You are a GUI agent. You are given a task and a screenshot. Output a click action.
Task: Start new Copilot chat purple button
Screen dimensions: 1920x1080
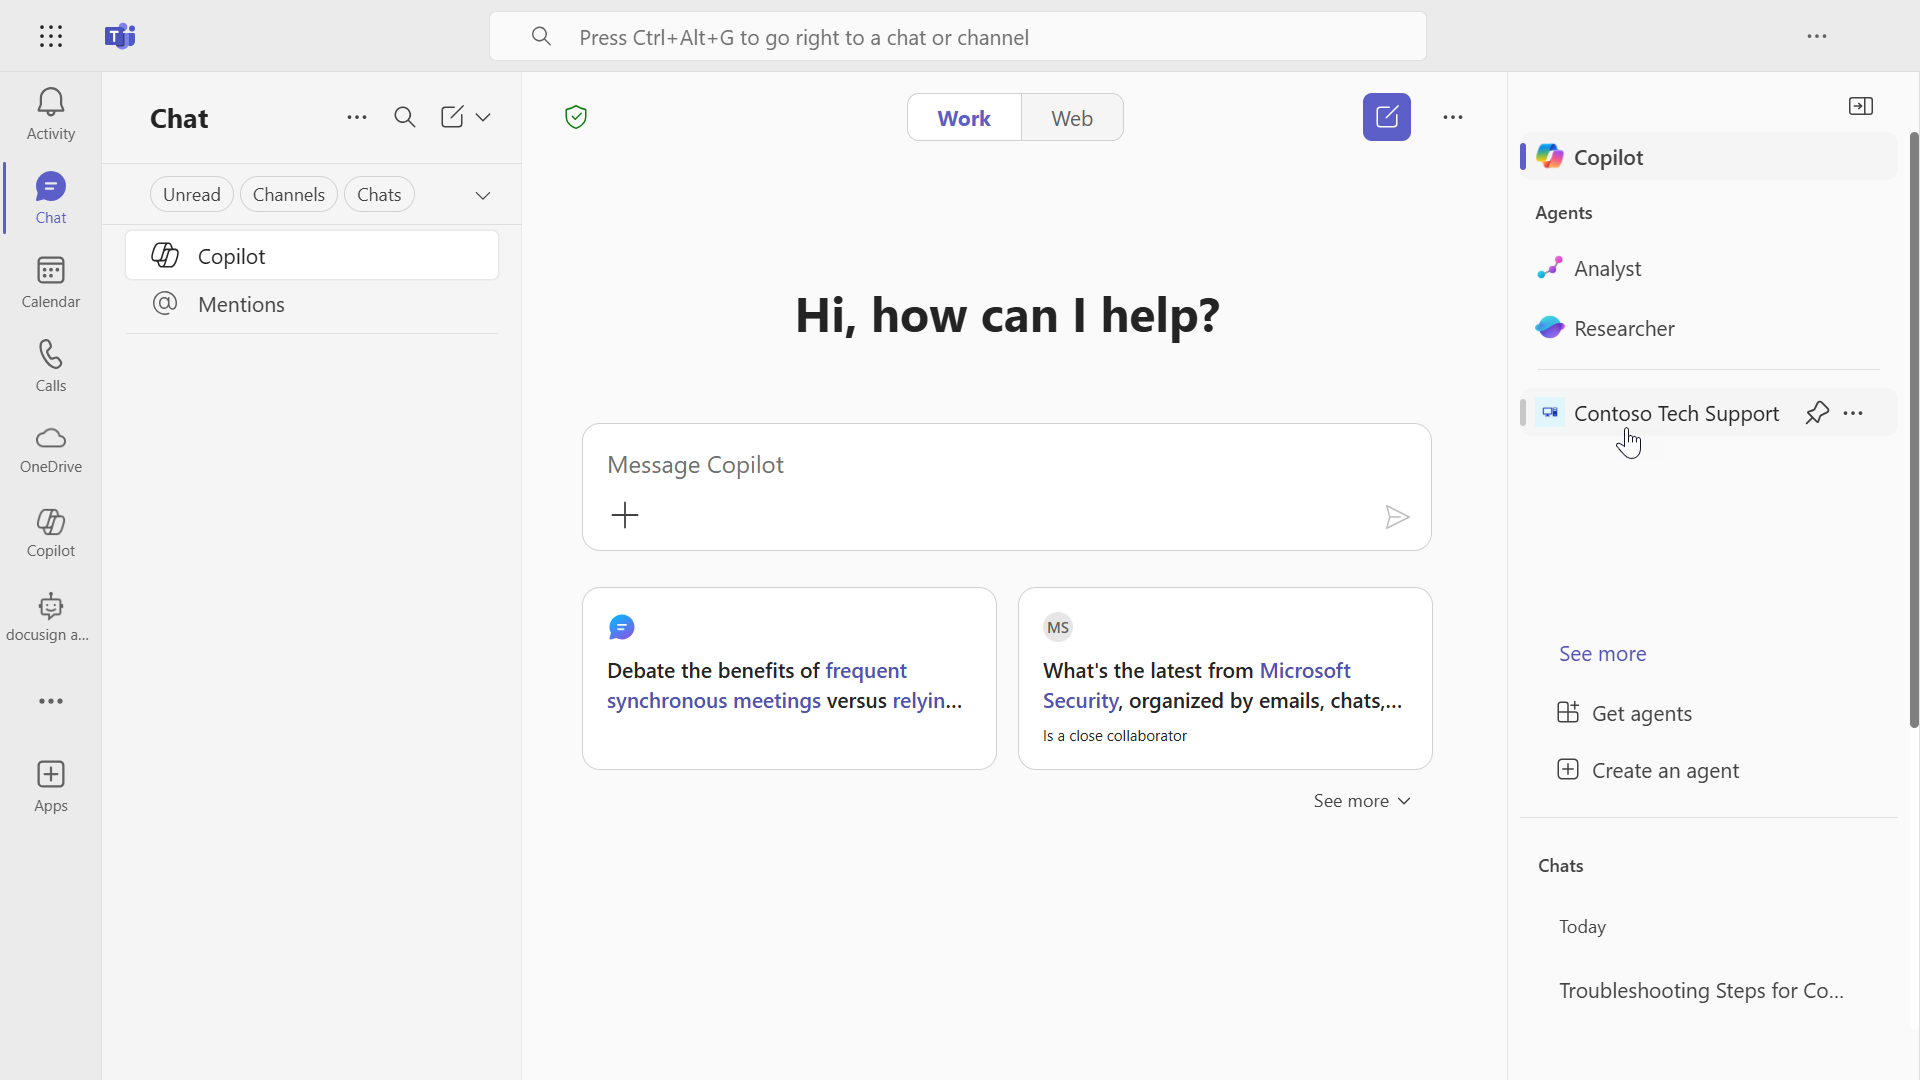pos(1387,117)
